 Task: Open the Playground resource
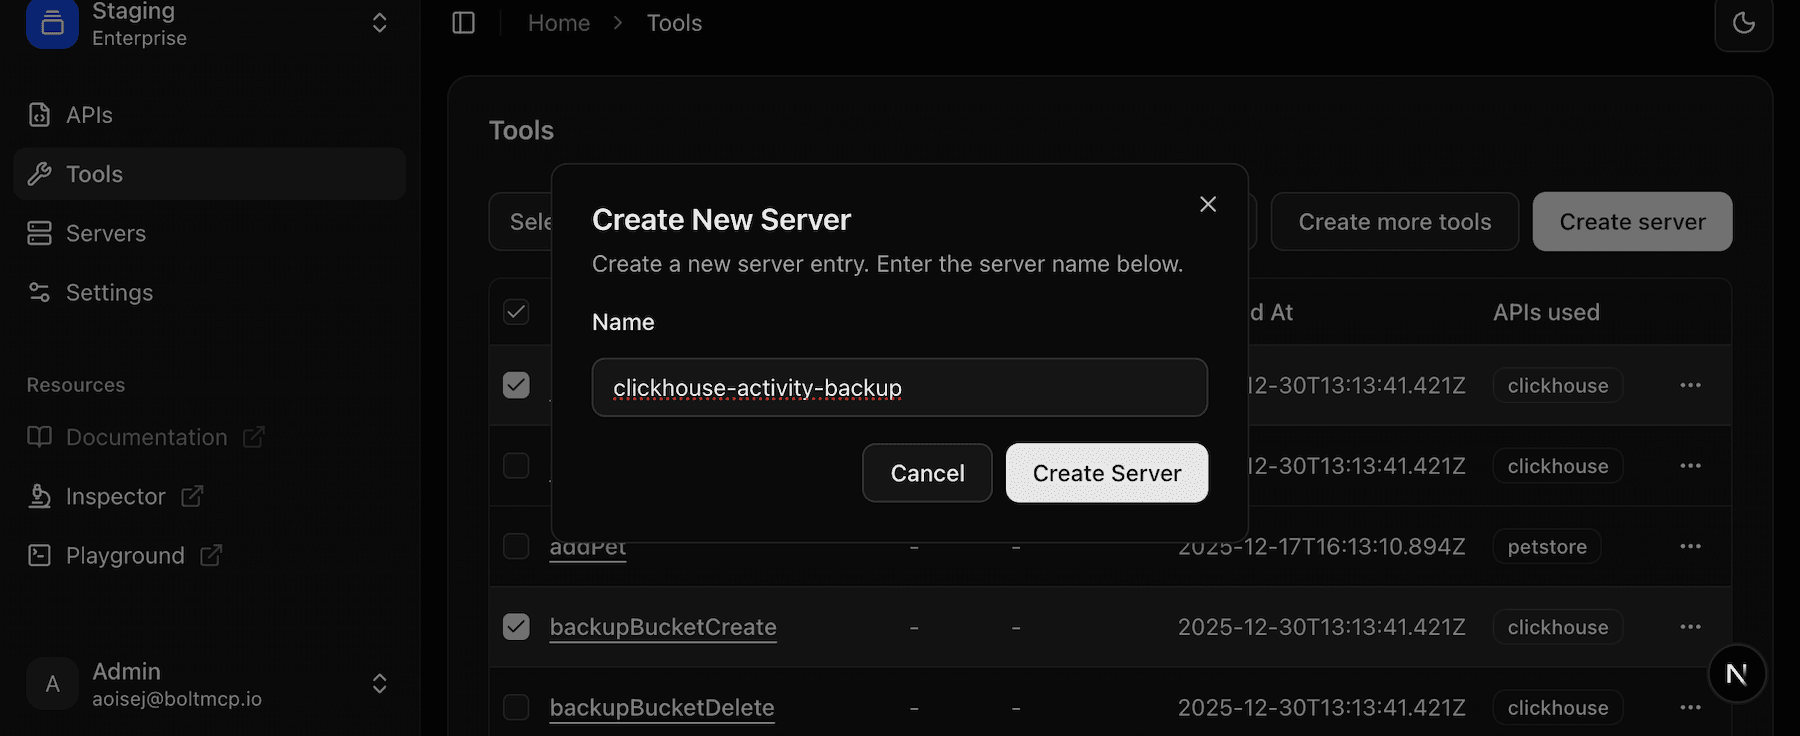point(124,555)
